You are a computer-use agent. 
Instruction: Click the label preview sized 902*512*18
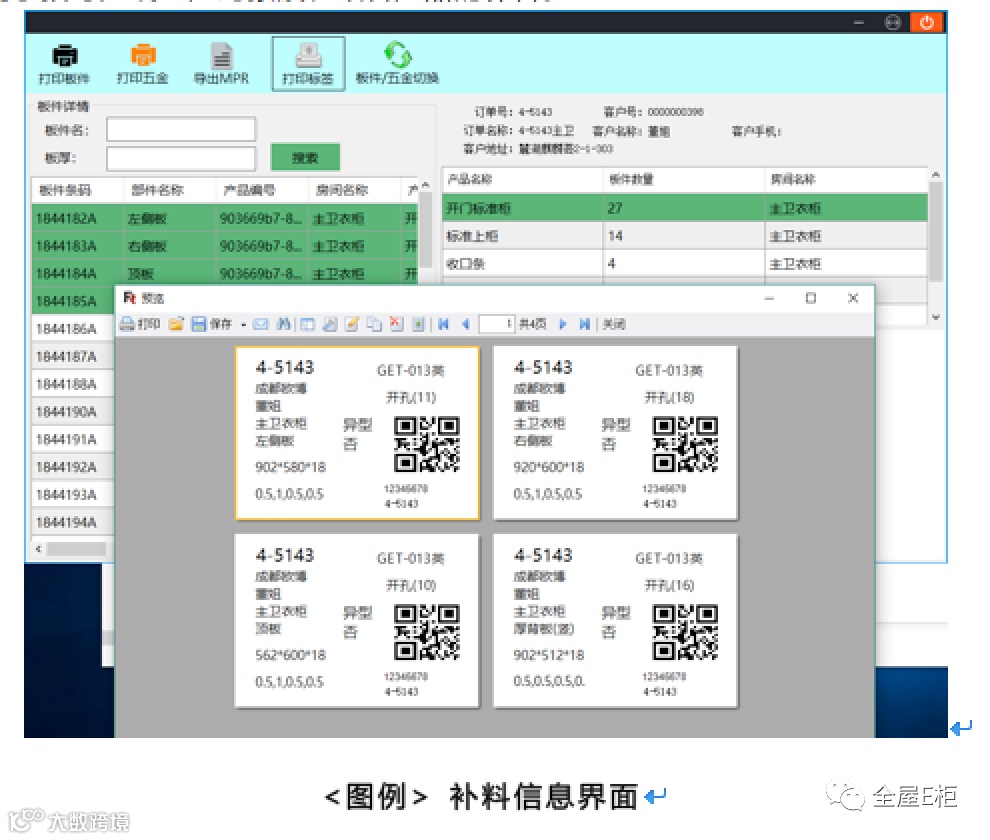coord(616,621)
